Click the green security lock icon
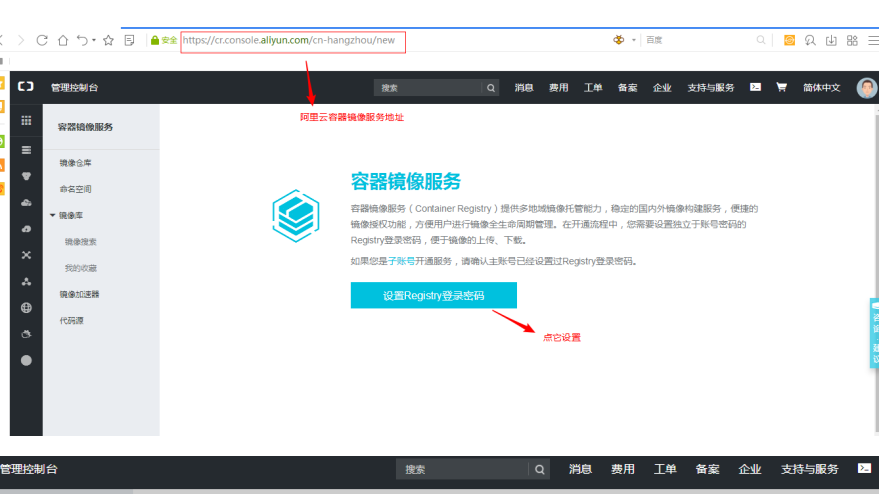 (x=155, y=40)
